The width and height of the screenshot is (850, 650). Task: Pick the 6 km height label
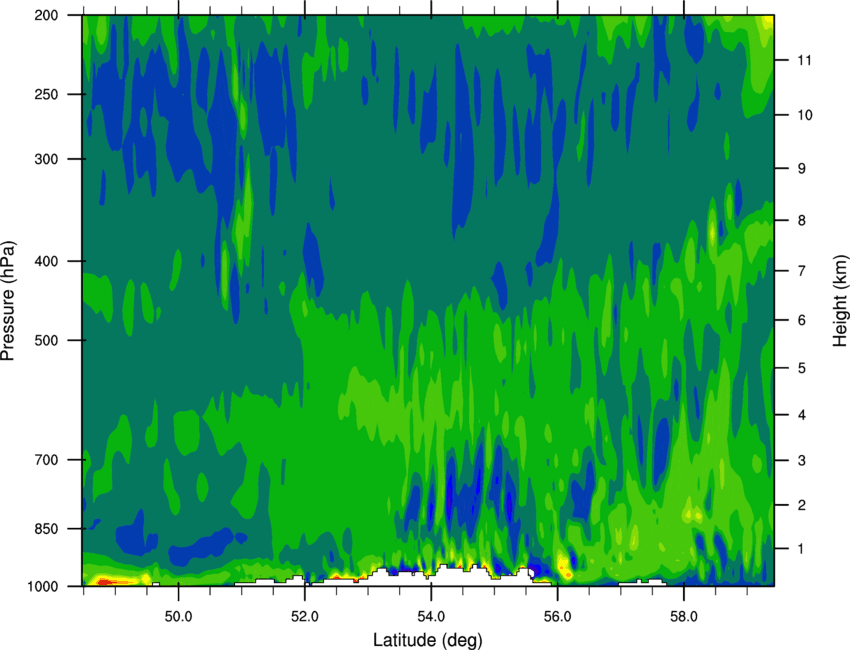pos(801,320)
